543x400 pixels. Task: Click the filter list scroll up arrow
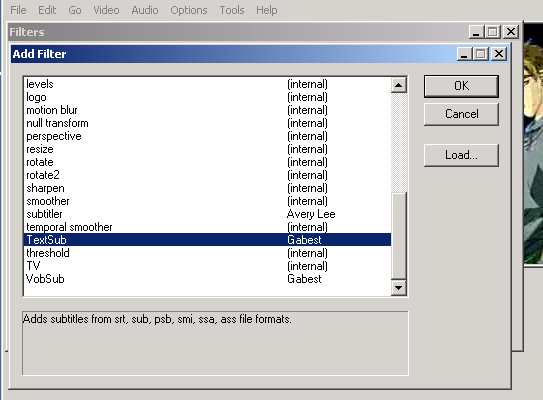click(x=398, y=85)
